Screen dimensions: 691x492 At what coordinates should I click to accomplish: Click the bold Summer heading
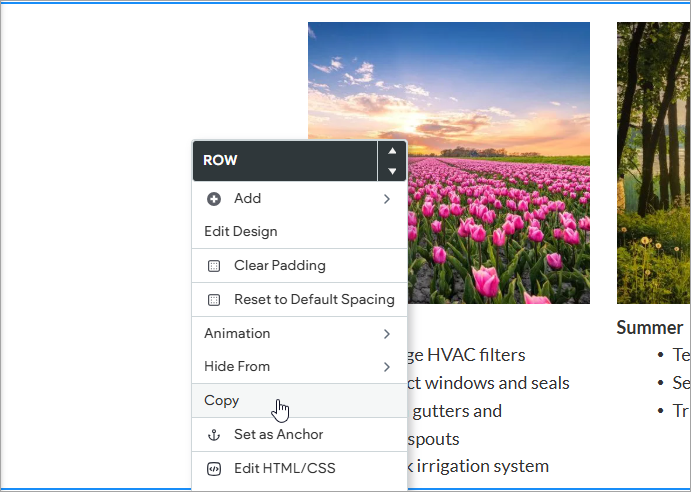click(649, 328)
